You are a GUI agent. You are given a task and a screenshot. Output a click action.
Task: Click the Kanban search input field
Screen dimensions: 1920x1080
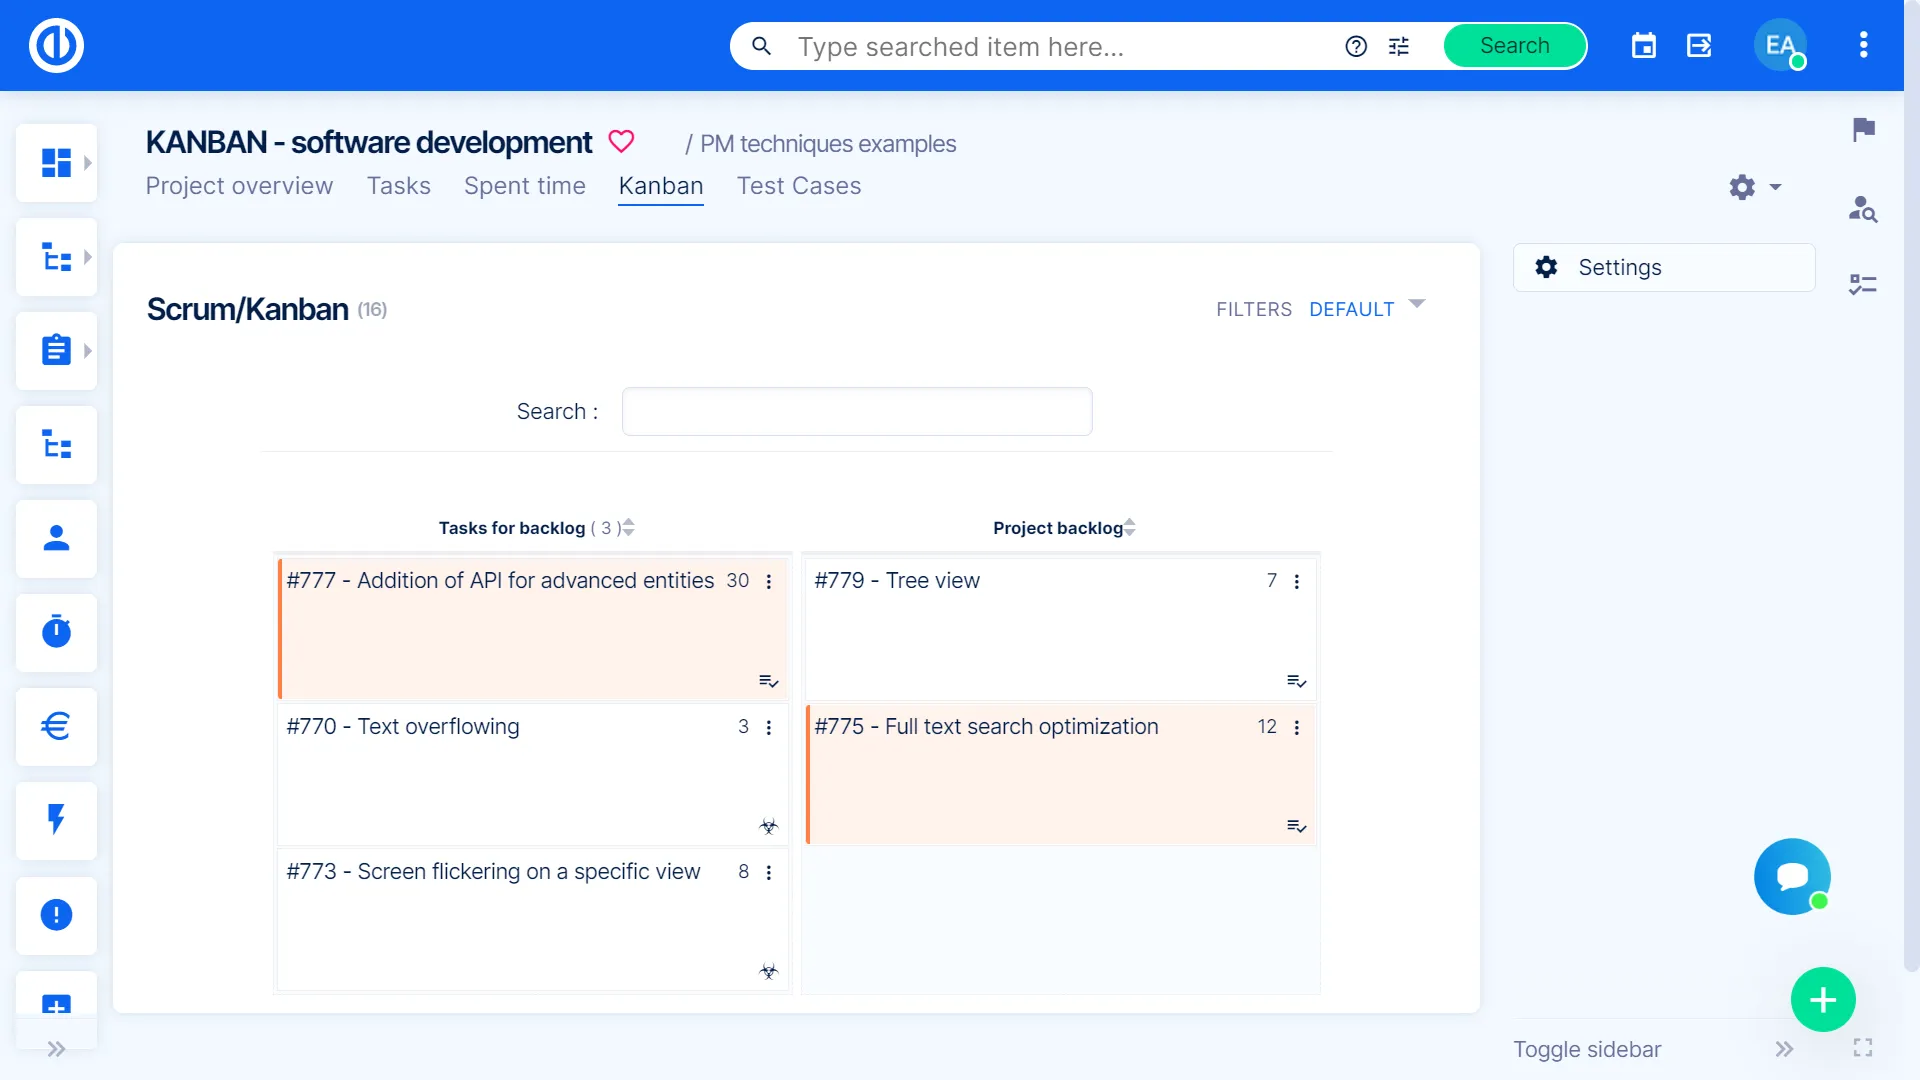(x=856, y=412)
